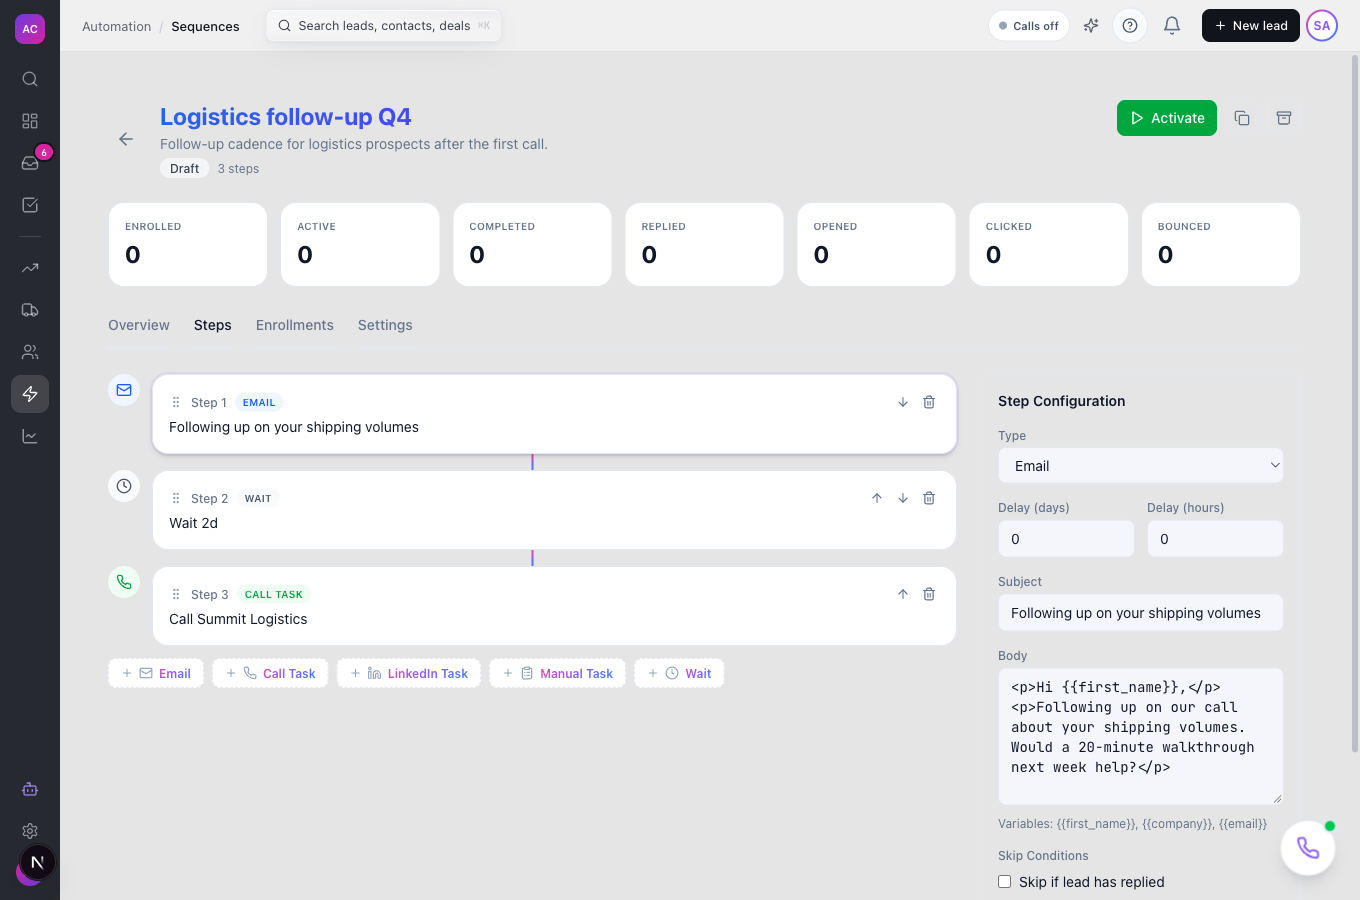Image resolution: width=1360 pixels, height=900 pixels.
Task: Check Skip if lead has replied
Action: click(x=1005, y=882)
